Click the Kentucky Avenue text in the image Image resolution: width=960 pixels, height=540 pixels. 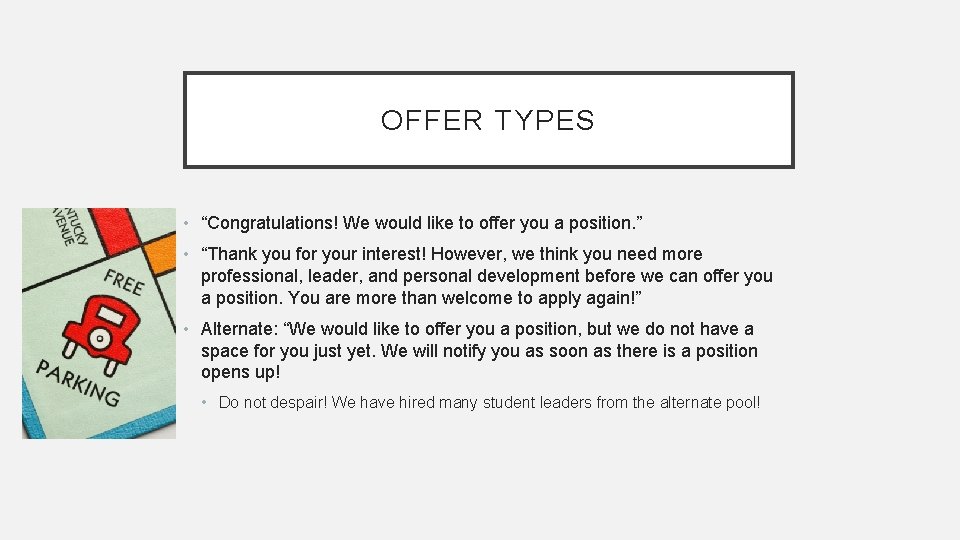pos(71,226)
